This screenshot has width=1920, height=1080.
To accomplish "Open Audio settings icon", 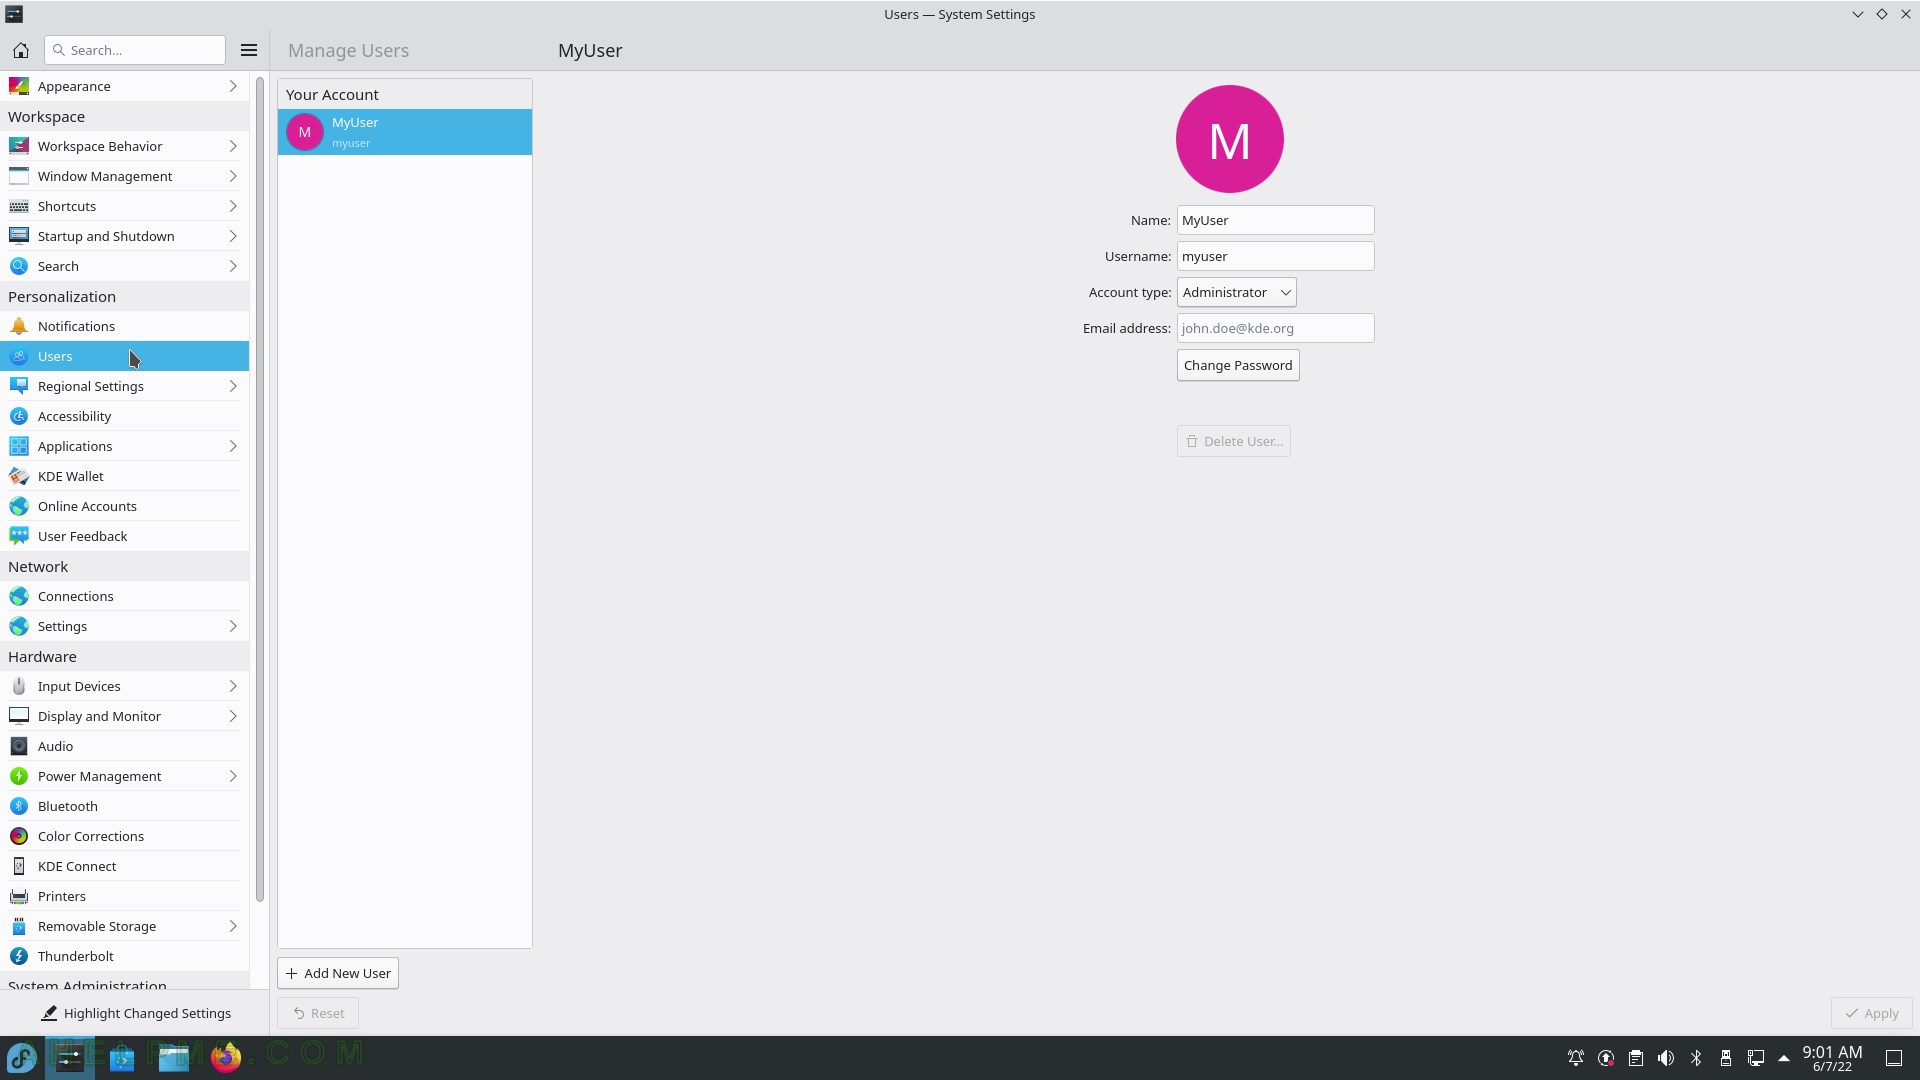I will (19, 746).
